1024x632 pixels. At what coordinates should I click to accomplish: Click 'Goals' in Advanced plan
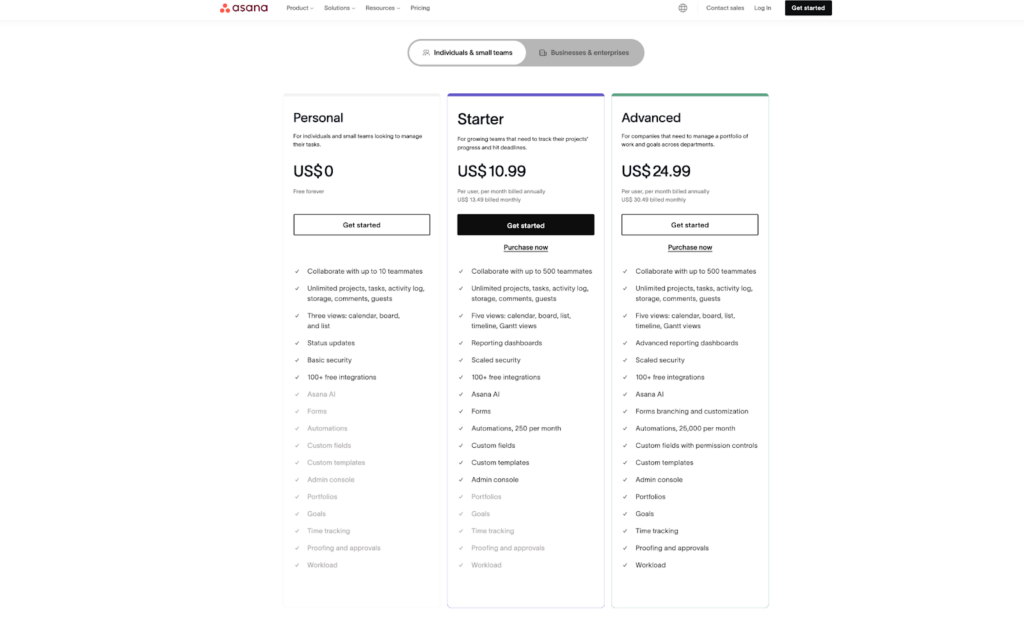pos(645,514)
